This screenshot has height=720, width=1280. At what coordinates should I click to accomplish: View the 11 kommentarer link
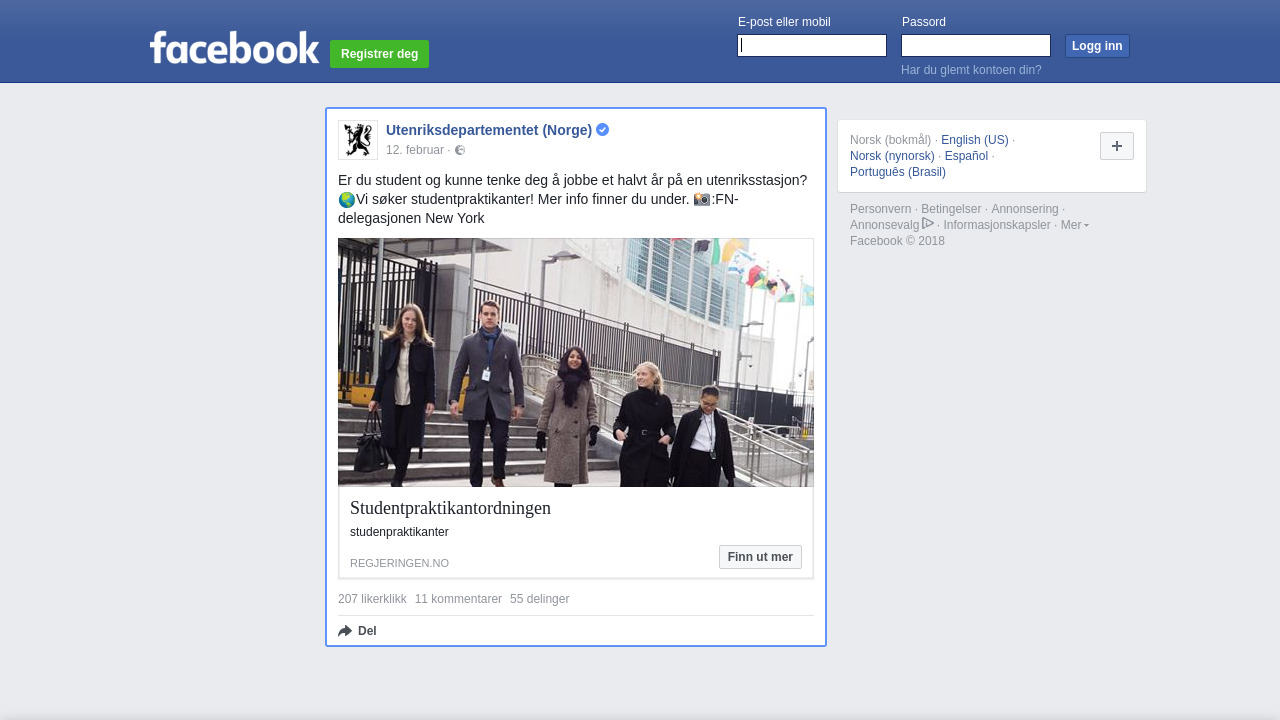[458, 599]
